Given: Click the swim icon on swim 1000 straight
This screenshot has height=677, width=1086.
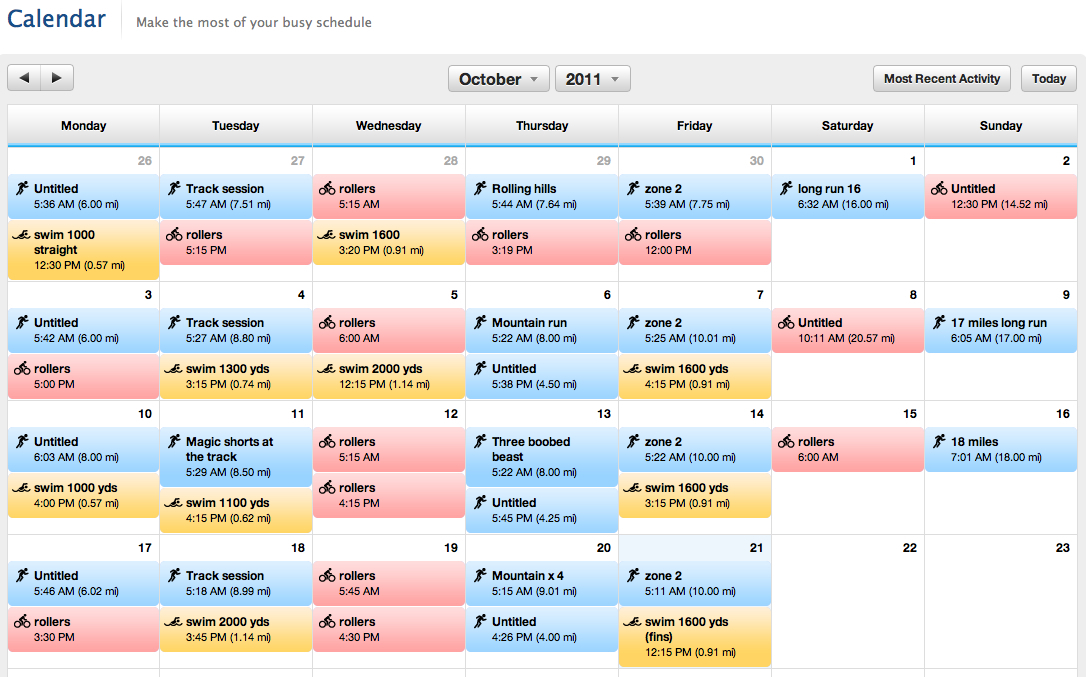Looking at the screenshot, I should pos(22,235).
